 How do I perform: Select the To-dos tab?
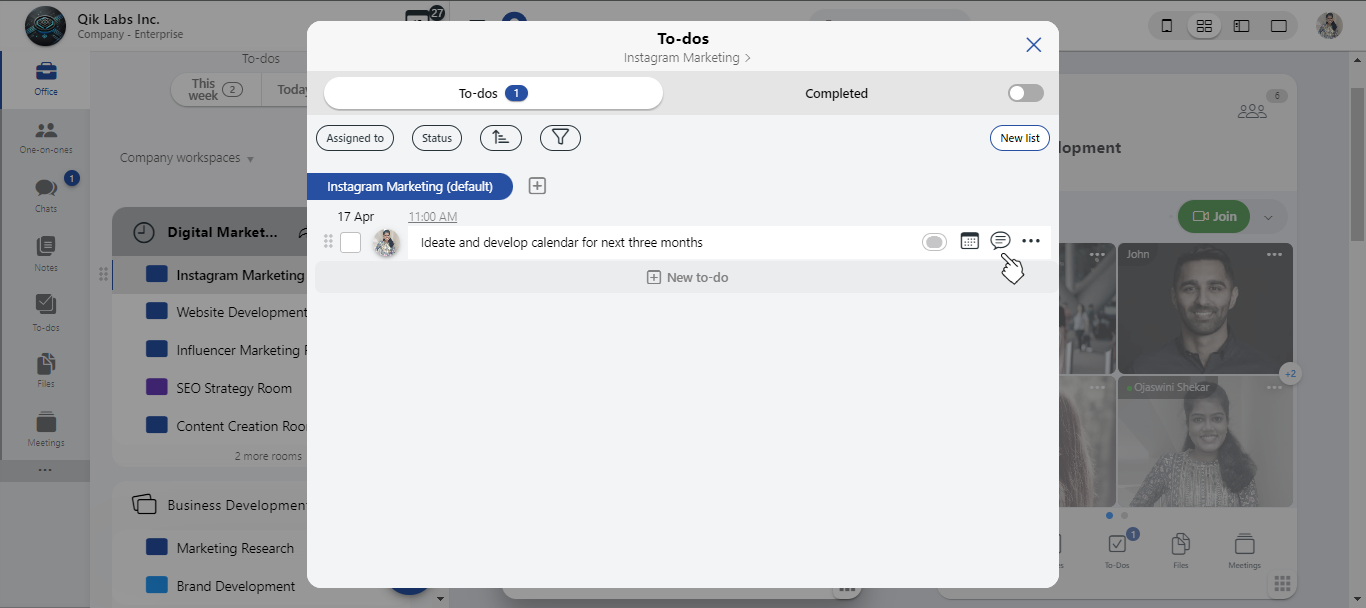click(492, 93)
